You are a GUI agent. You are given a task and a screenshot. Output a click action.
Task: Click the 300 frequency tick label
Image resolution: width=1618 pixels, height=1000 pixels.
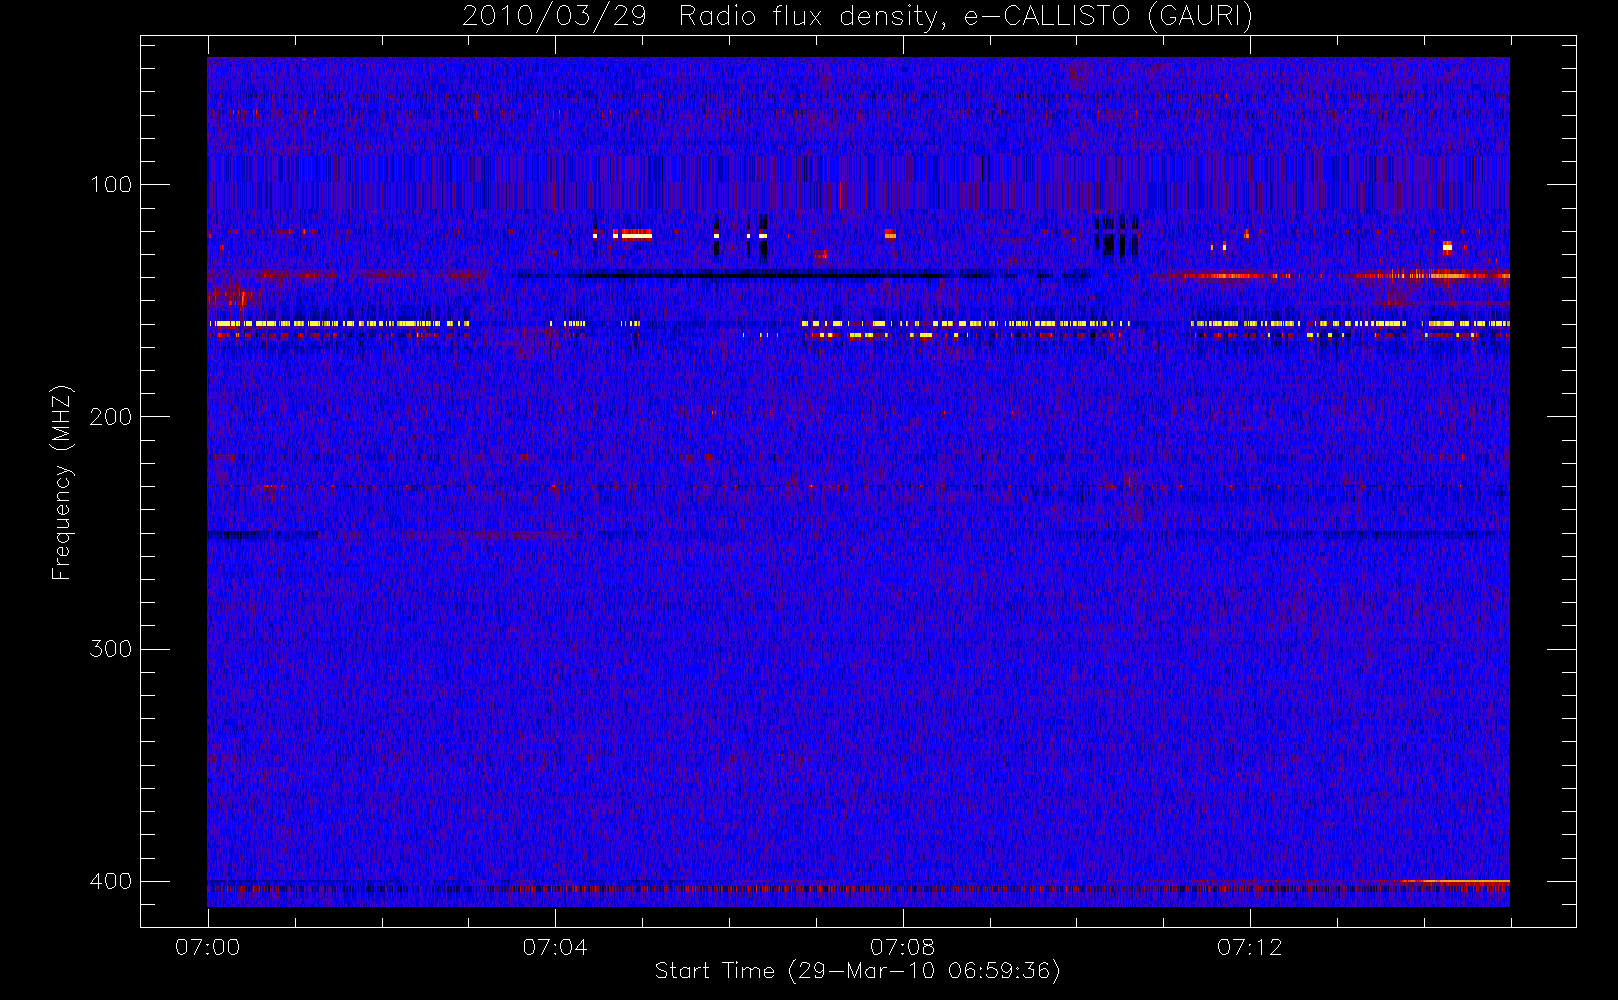pyautogui.click(x=110, y=649)
